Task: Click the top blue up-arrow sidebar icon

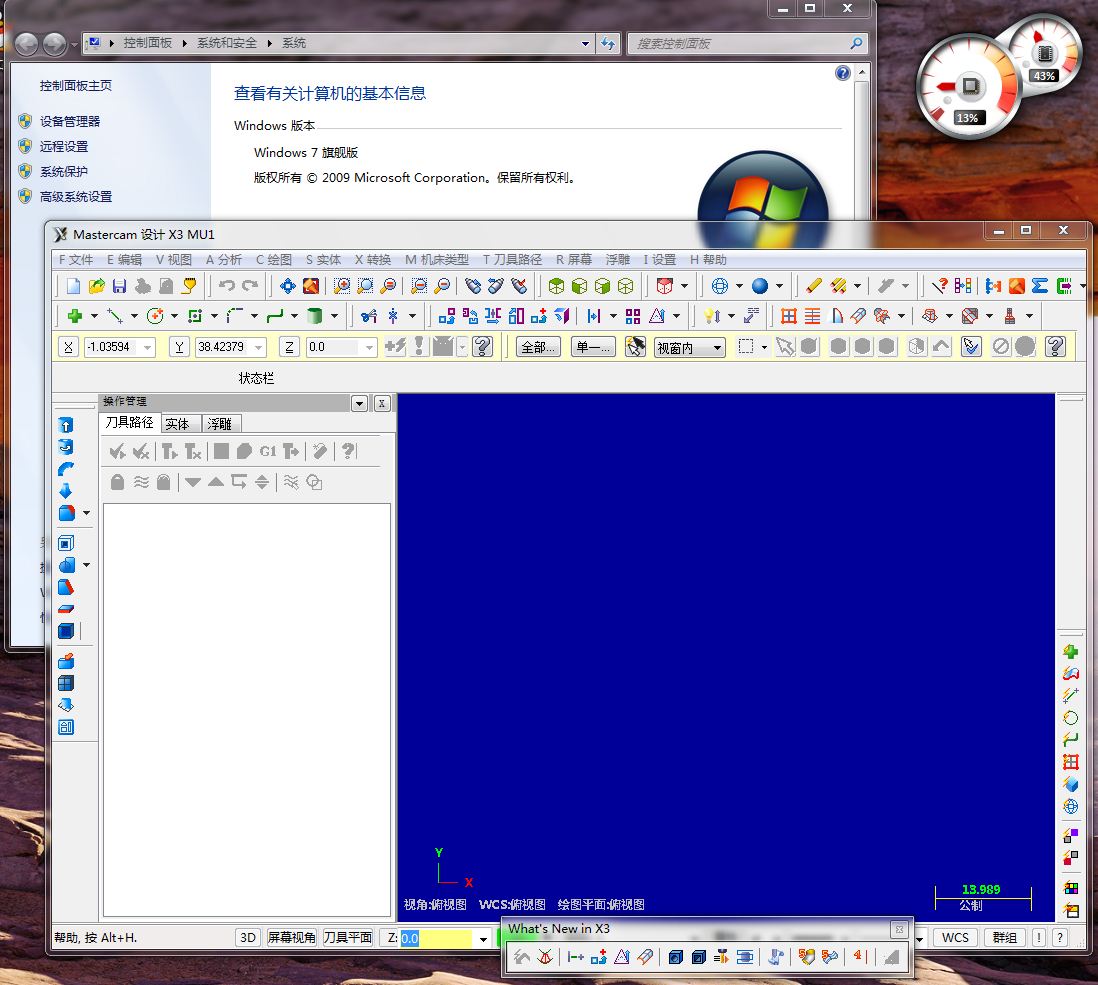Action: (x=66, y=425)
